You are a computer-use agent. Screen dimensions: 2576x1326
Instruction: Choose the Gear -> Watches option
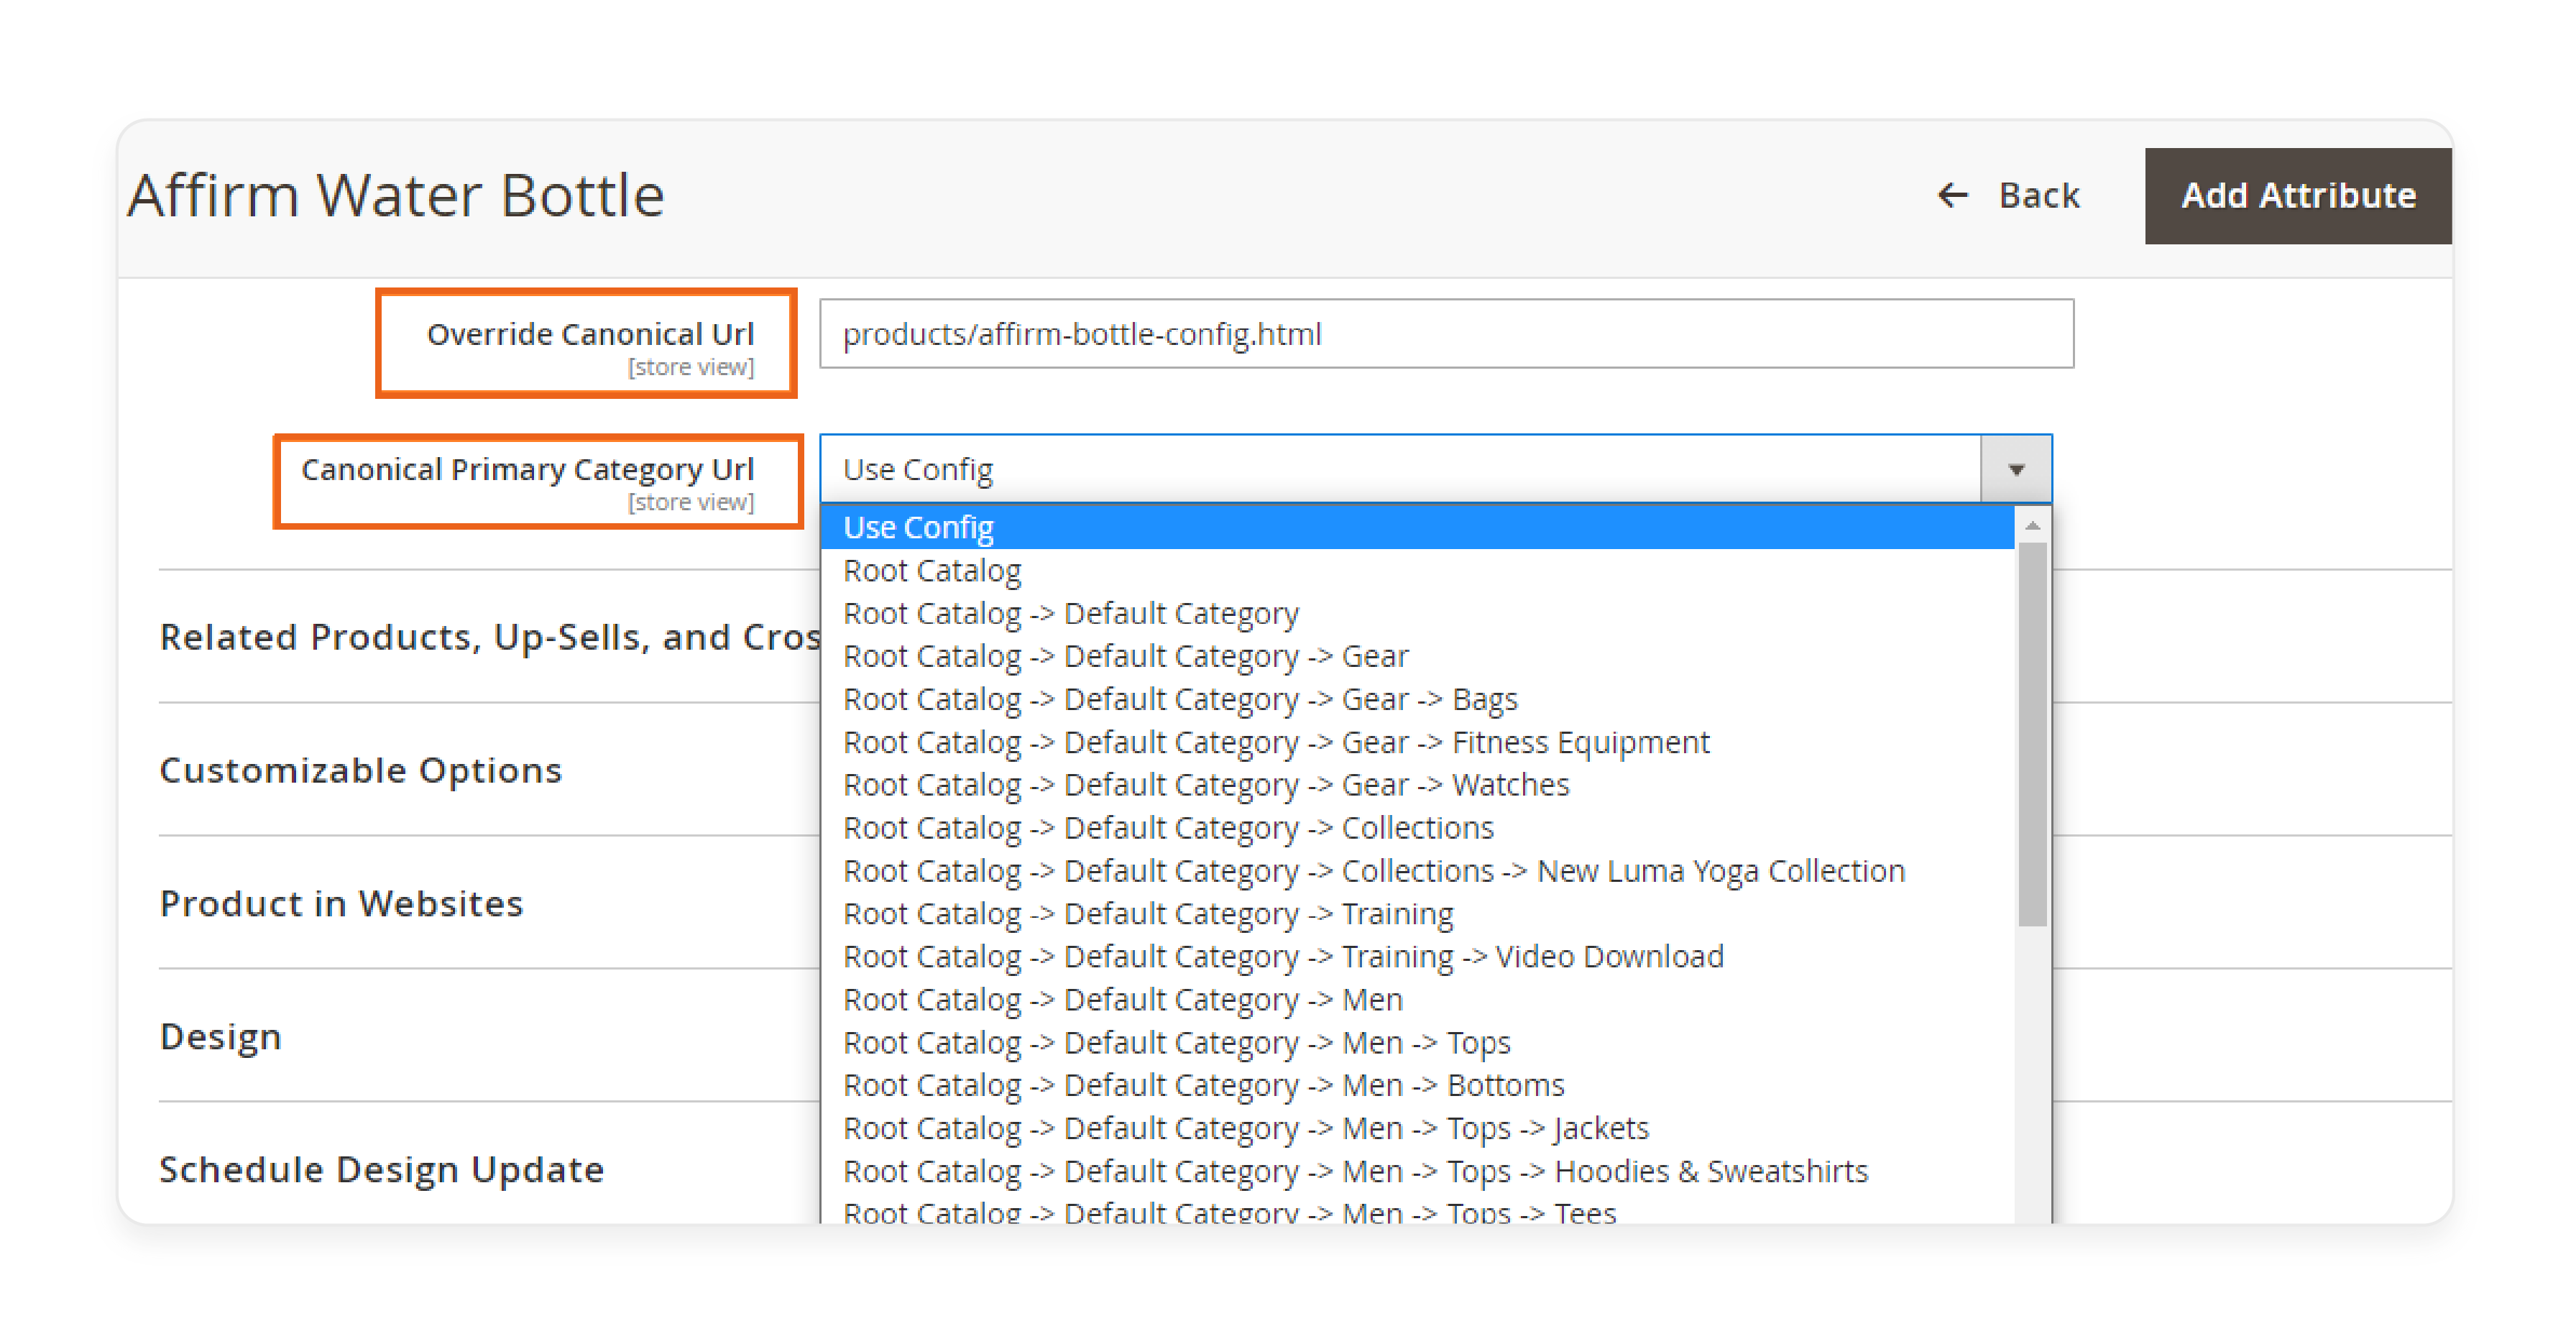coord(1417,785)
